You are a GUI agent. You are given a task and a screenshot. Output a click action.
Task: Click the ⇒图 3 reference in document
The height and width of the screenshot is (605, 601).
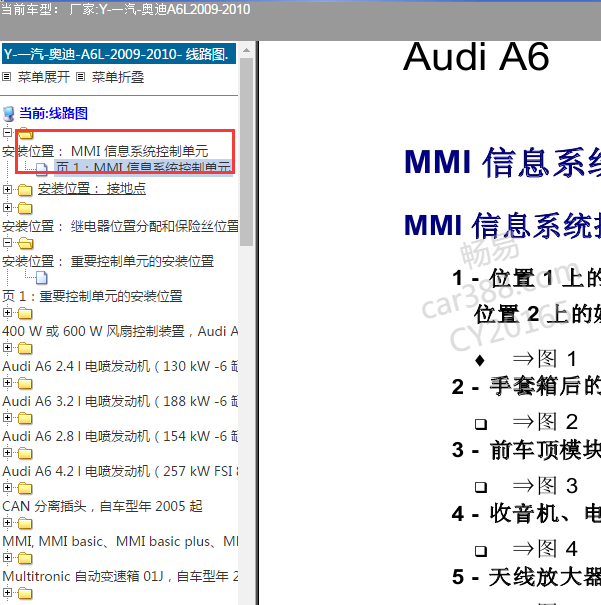(545, 486)
